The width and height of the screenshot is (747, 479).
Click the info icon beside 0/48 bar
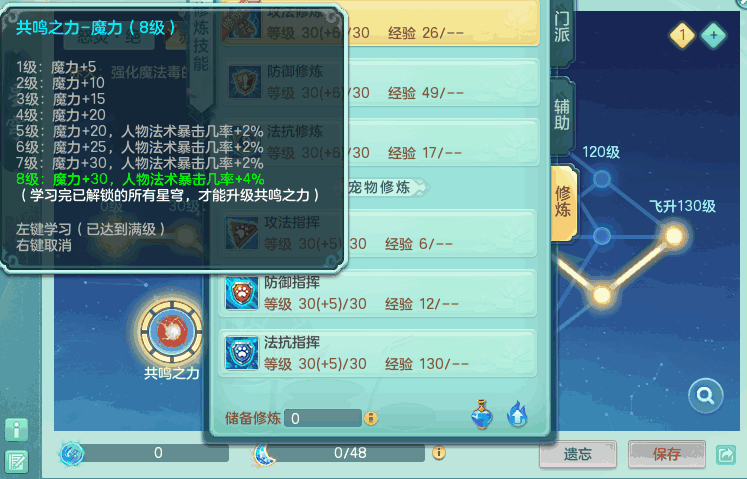pyautogui.click(x=439, y=452)
